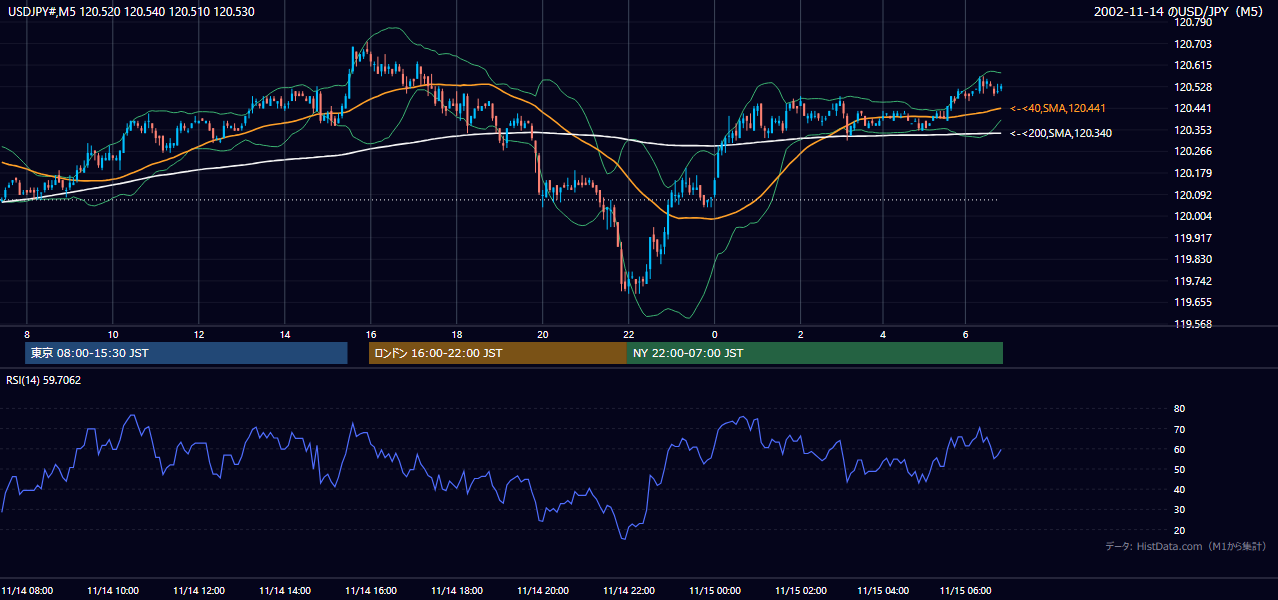Click price axis value 119.655
This screenshot has width=1278, height=600.
1193,302
